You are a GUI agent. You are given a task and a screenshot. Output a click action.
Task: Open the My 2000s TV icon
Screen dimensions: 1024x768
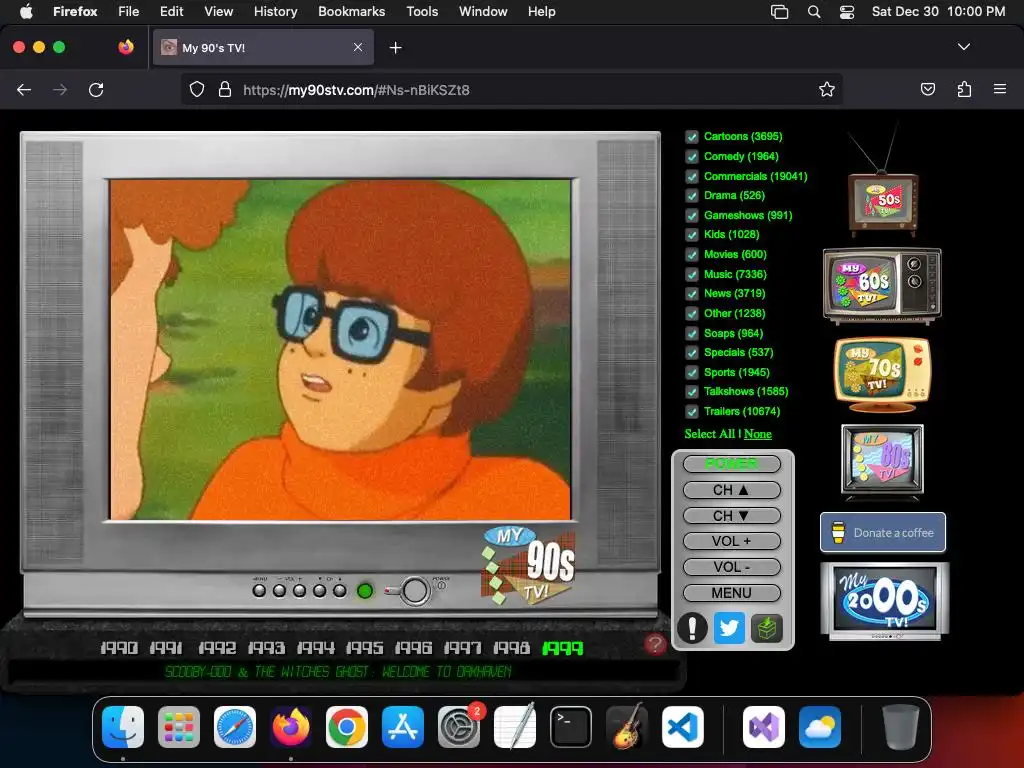(885, 601)
